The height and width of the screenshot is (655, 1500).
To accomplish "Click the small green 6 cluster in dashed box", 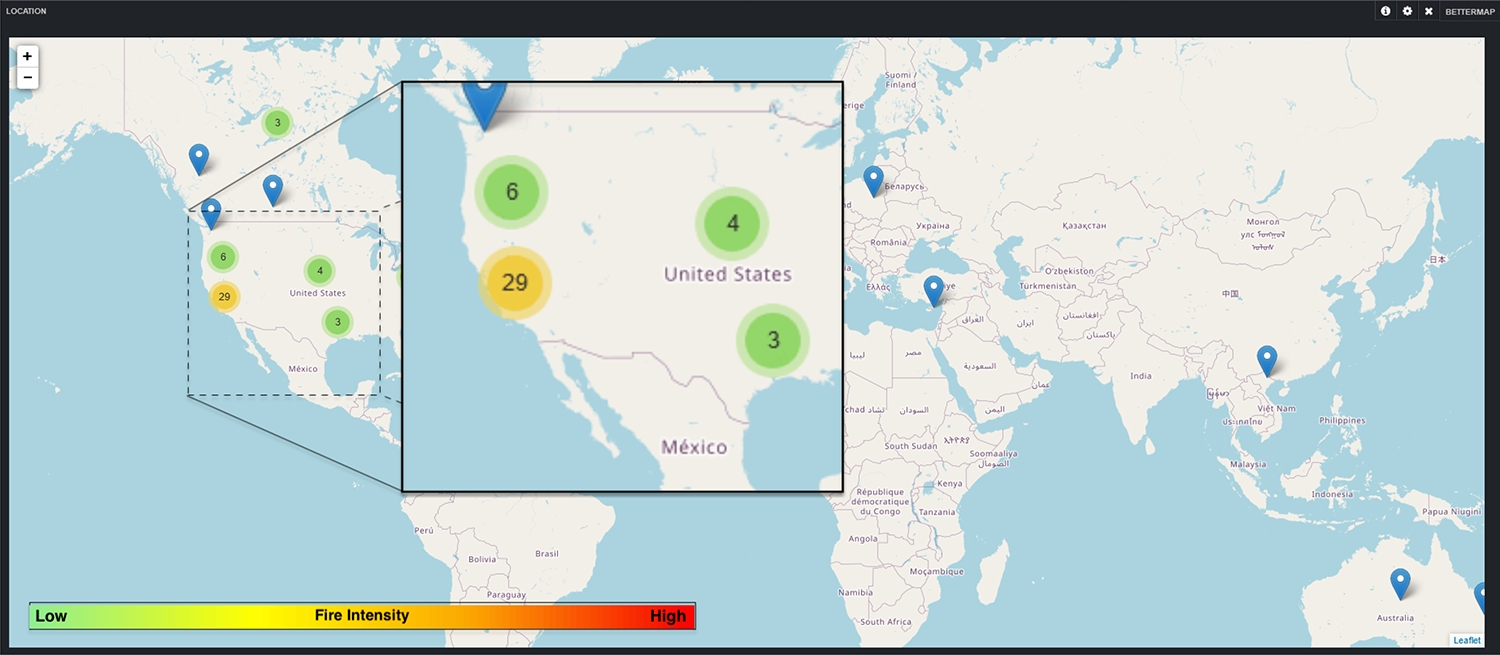I will pos(223,257).
